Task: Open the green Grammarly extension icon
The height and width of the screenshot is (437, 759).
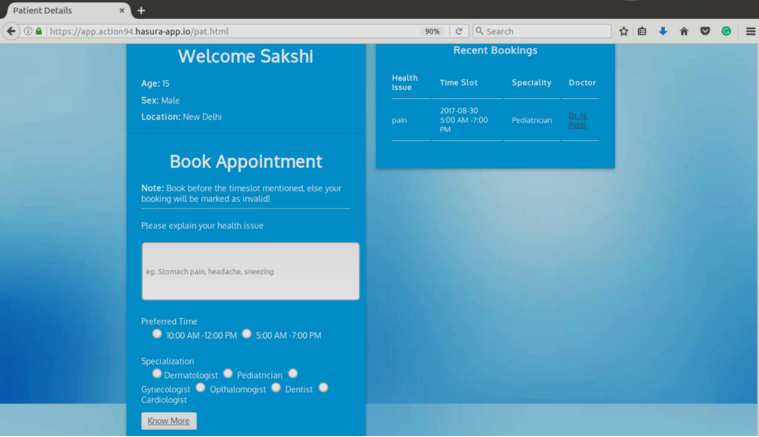Action: coord(726,31)
